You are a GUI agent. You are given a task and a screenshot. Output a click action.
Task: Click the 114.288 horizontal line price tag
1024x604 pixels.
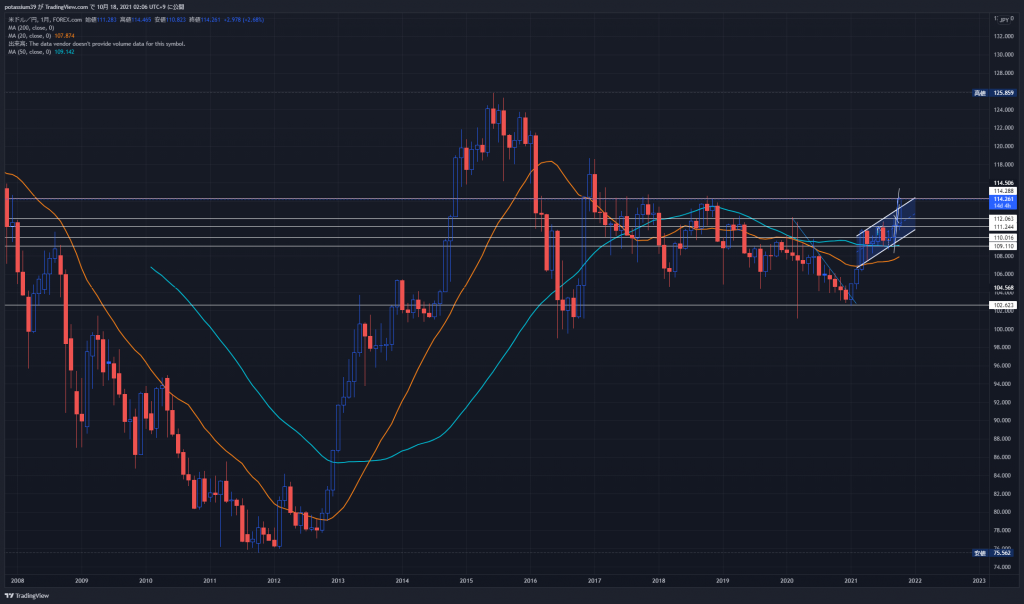[1003, 190]
